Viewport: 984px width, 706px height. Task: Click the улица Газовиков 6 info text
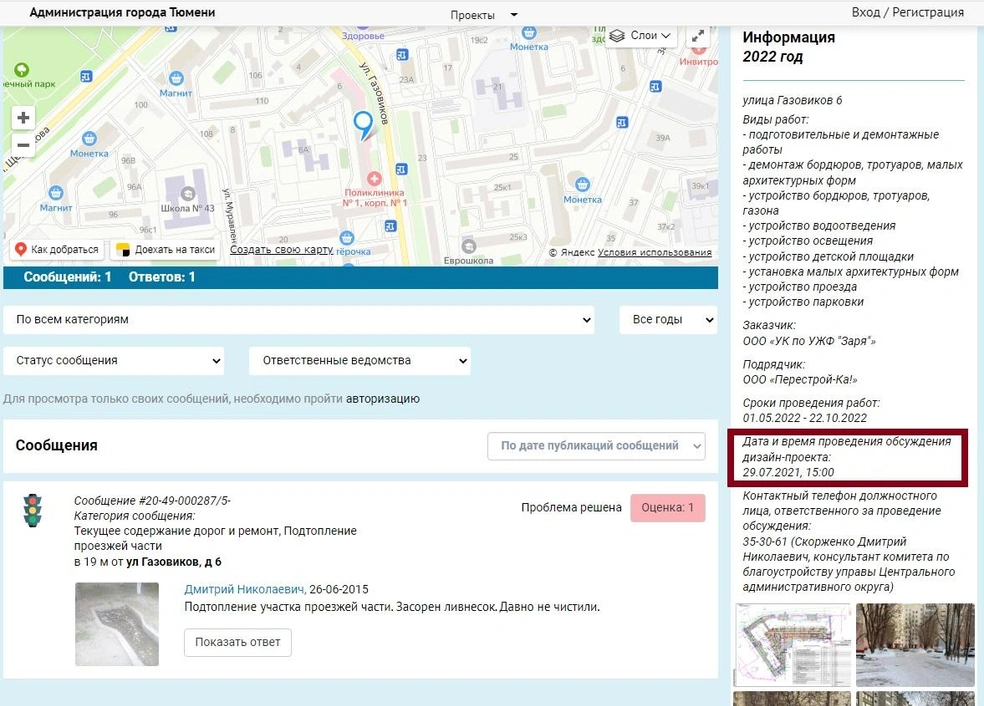[793, 100]
